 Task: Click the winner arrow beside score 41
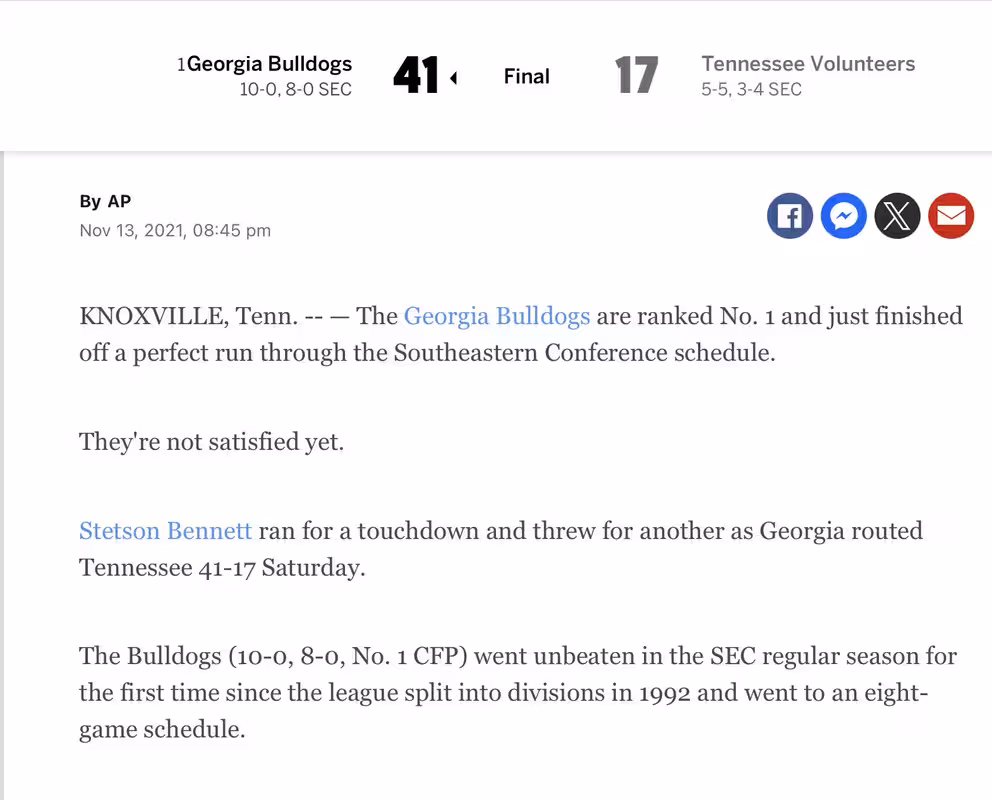coord(454,78)
